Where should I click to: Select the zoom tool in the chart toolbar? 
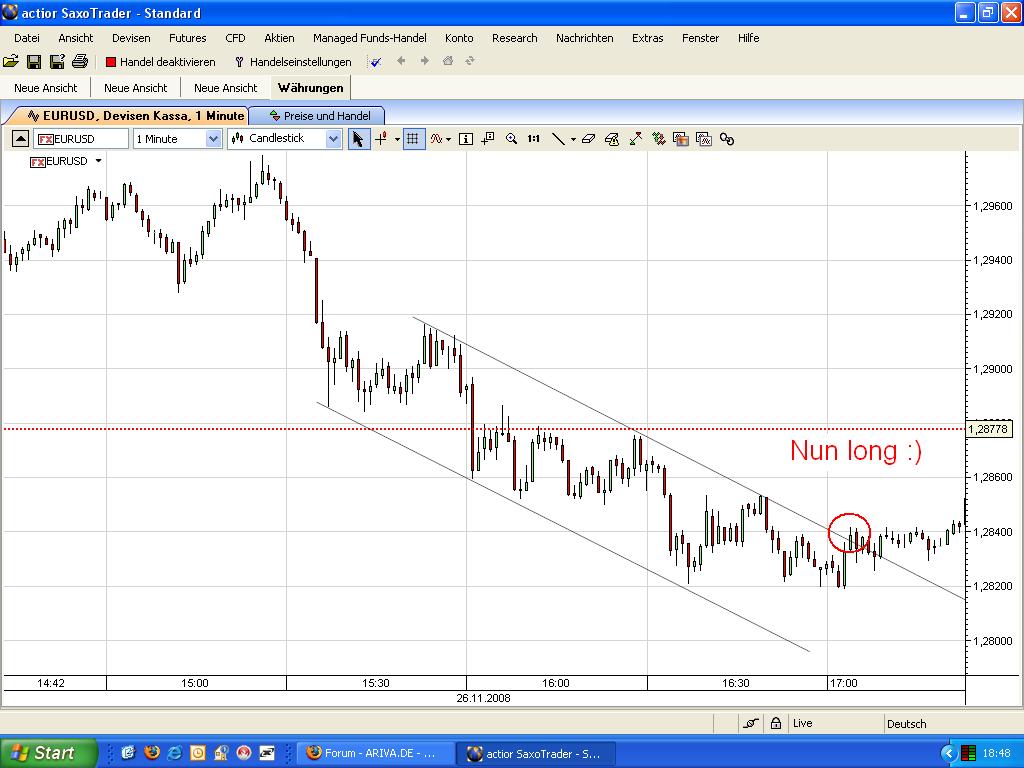(x=510, y=139)
